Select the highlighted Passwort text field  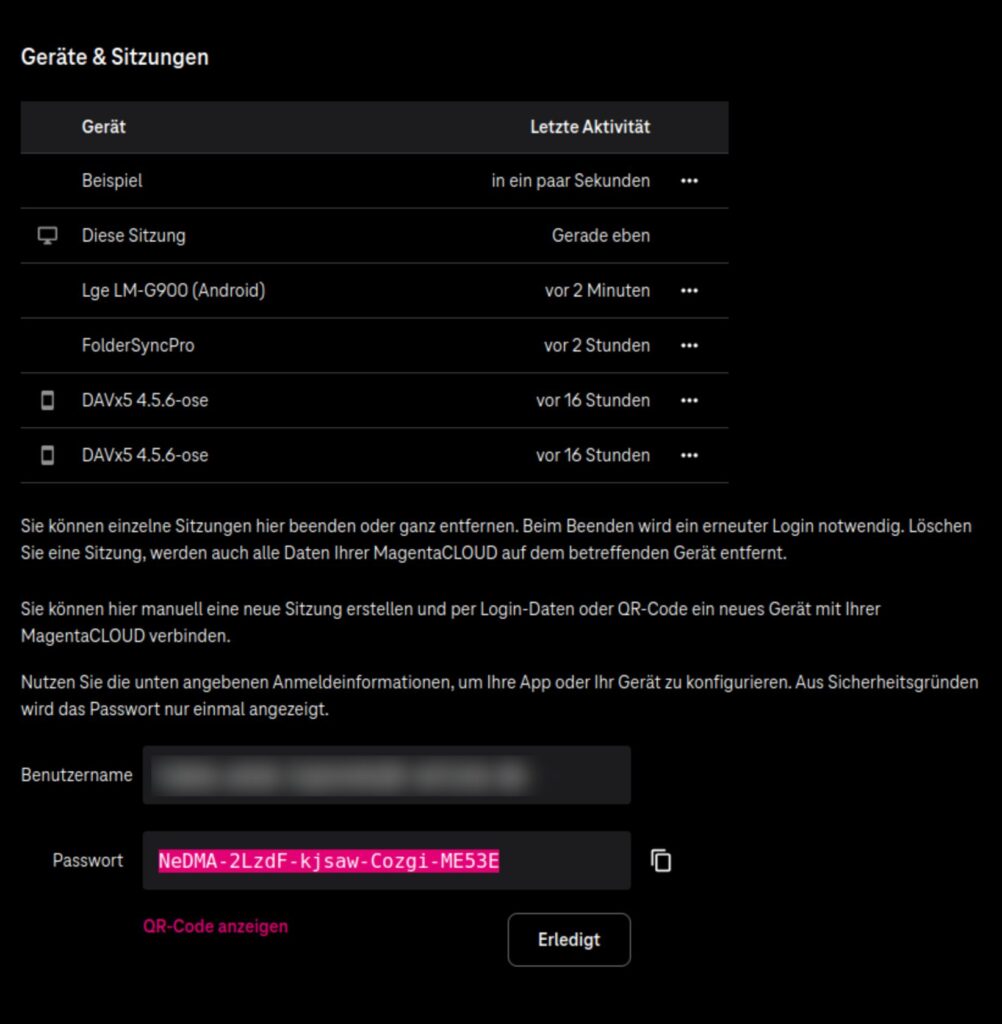386,860
